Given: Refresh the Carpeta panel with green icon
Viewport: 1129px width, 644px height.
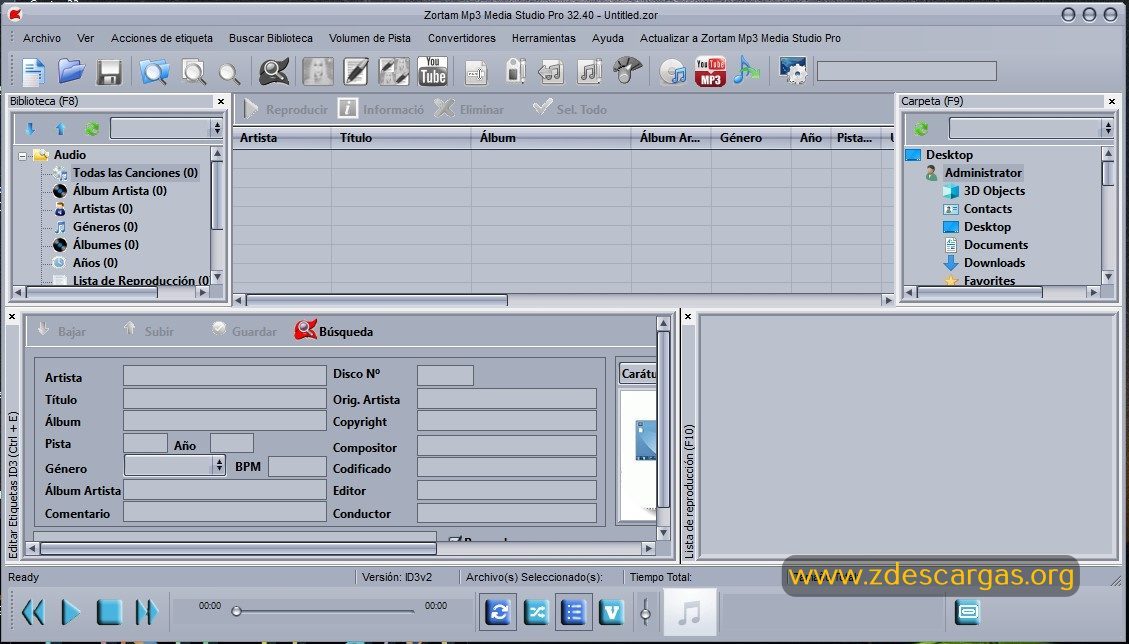Looking at the screenshot, I should (921, 129).
